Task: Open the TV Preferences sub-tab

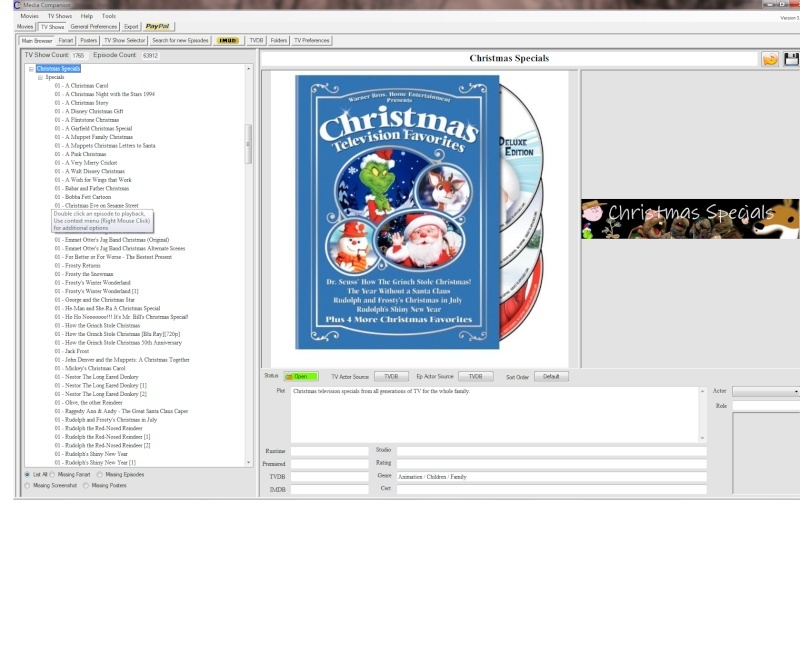Action: click(x=312, y=40)
